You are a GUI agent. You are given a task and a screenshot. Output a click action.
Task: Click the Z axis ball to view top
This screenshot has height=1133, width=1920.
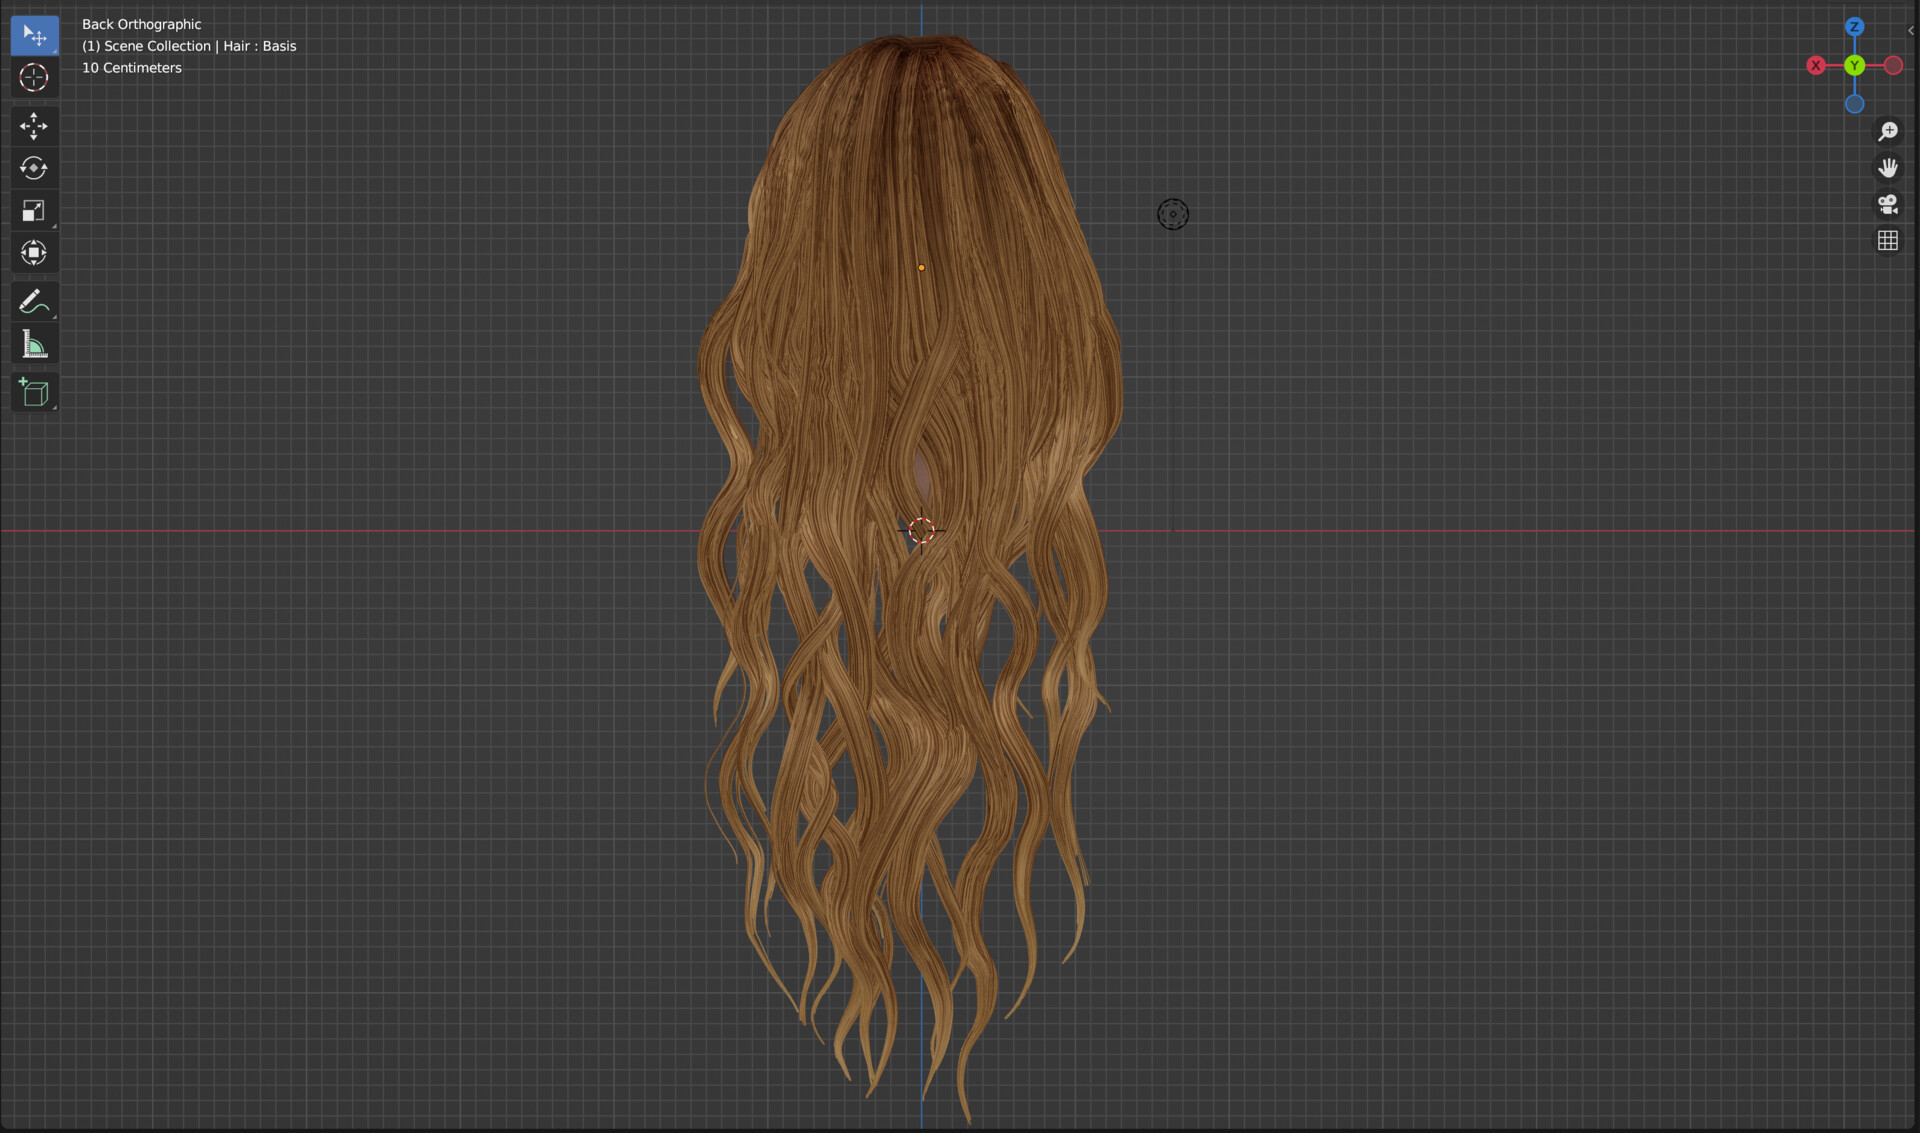click(x=1855, y=27)
